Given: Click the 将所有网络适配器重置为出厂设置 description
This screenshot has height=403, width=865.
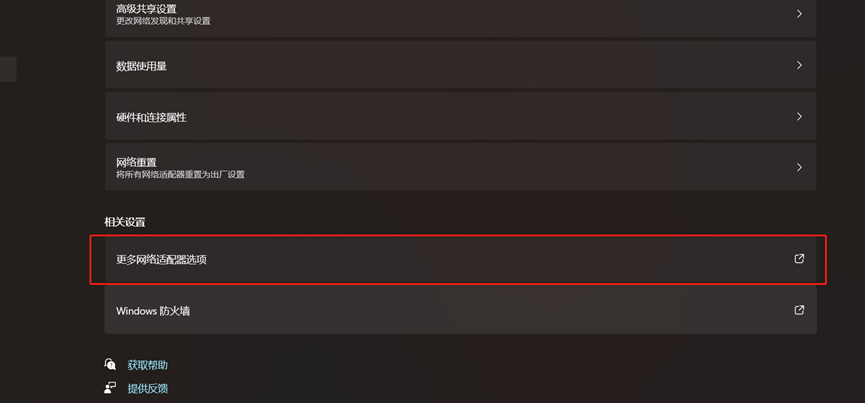Looking at the screenshot, I should (180, 175).
